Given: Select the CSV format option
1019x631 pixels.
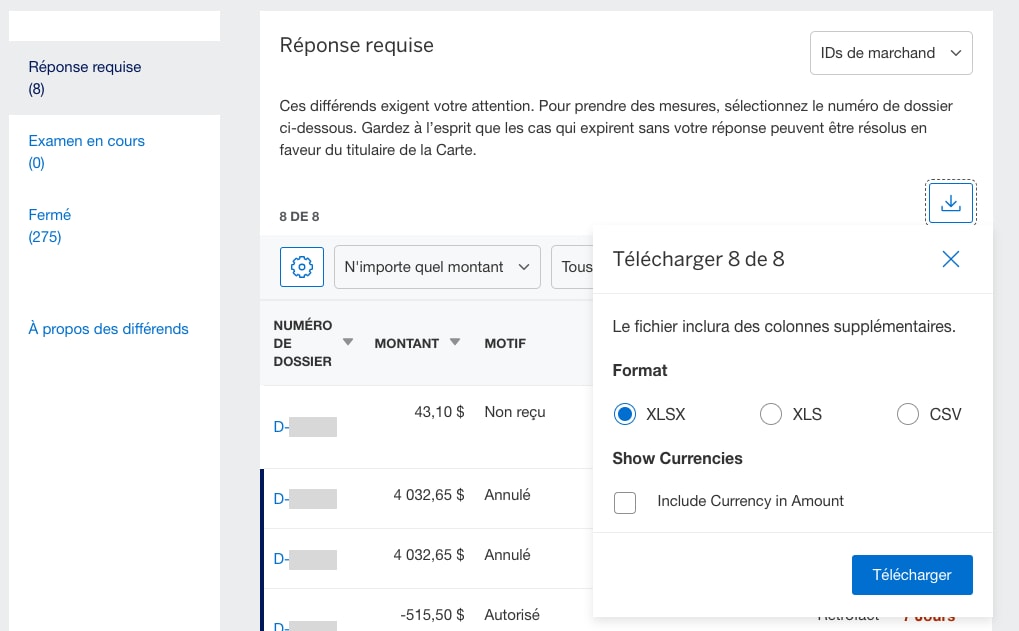Looking at the screenshot, I should click(908, 413).
